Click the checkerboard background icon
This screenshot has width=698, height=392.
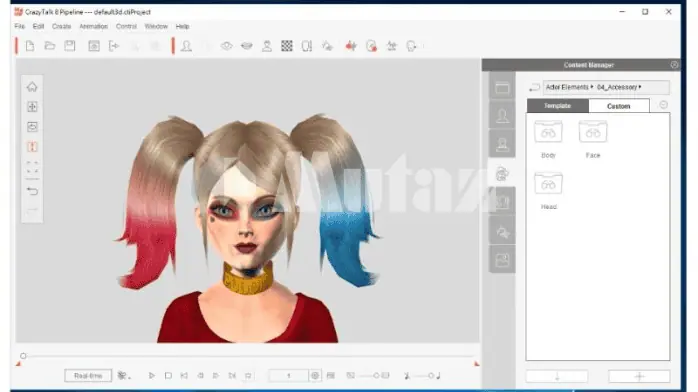[287, 46]
